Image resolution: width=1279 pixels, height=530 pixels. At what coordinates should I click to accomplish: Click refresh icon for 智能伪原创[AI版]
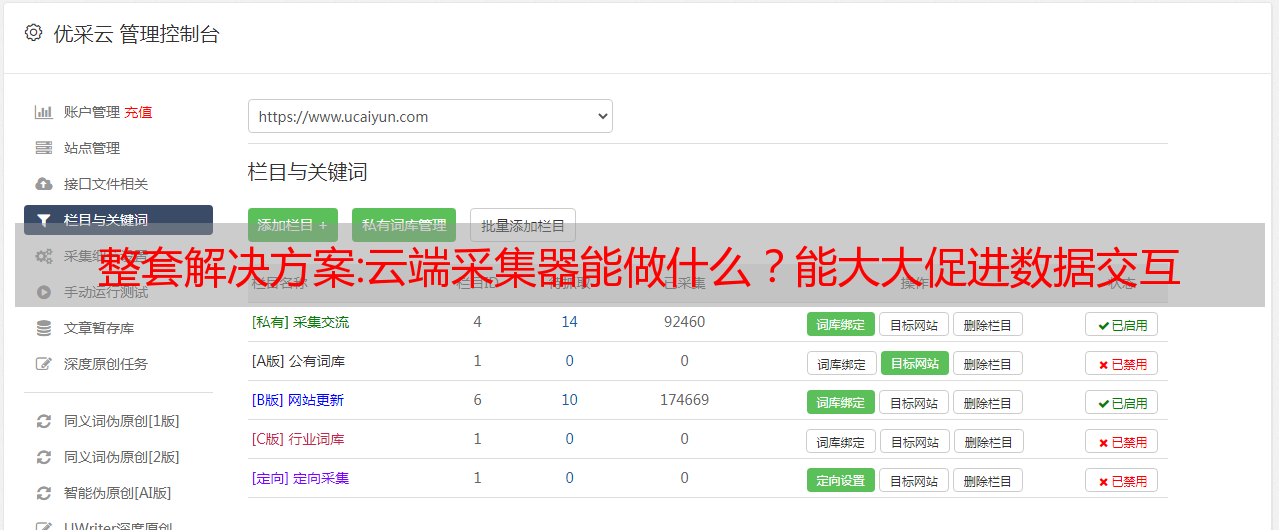pos(43,493)
